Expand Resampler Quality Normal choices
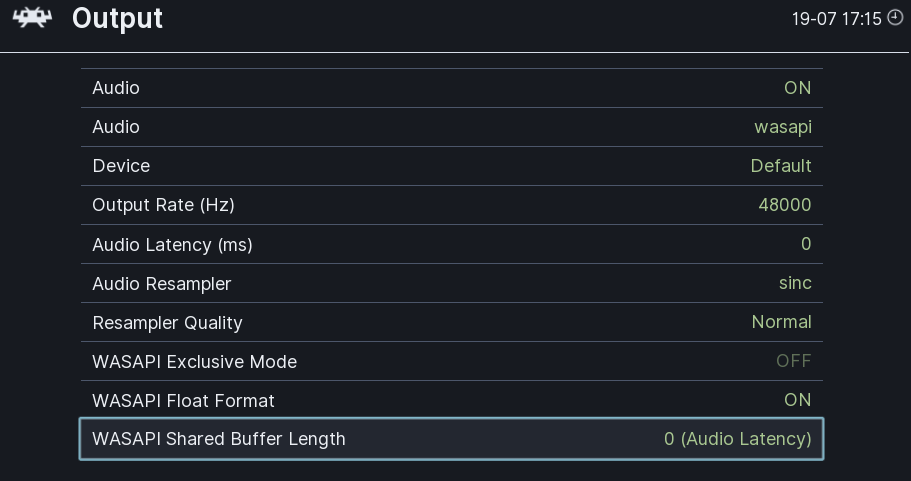This screenshot has height=481, width=911. pos(781,322)
